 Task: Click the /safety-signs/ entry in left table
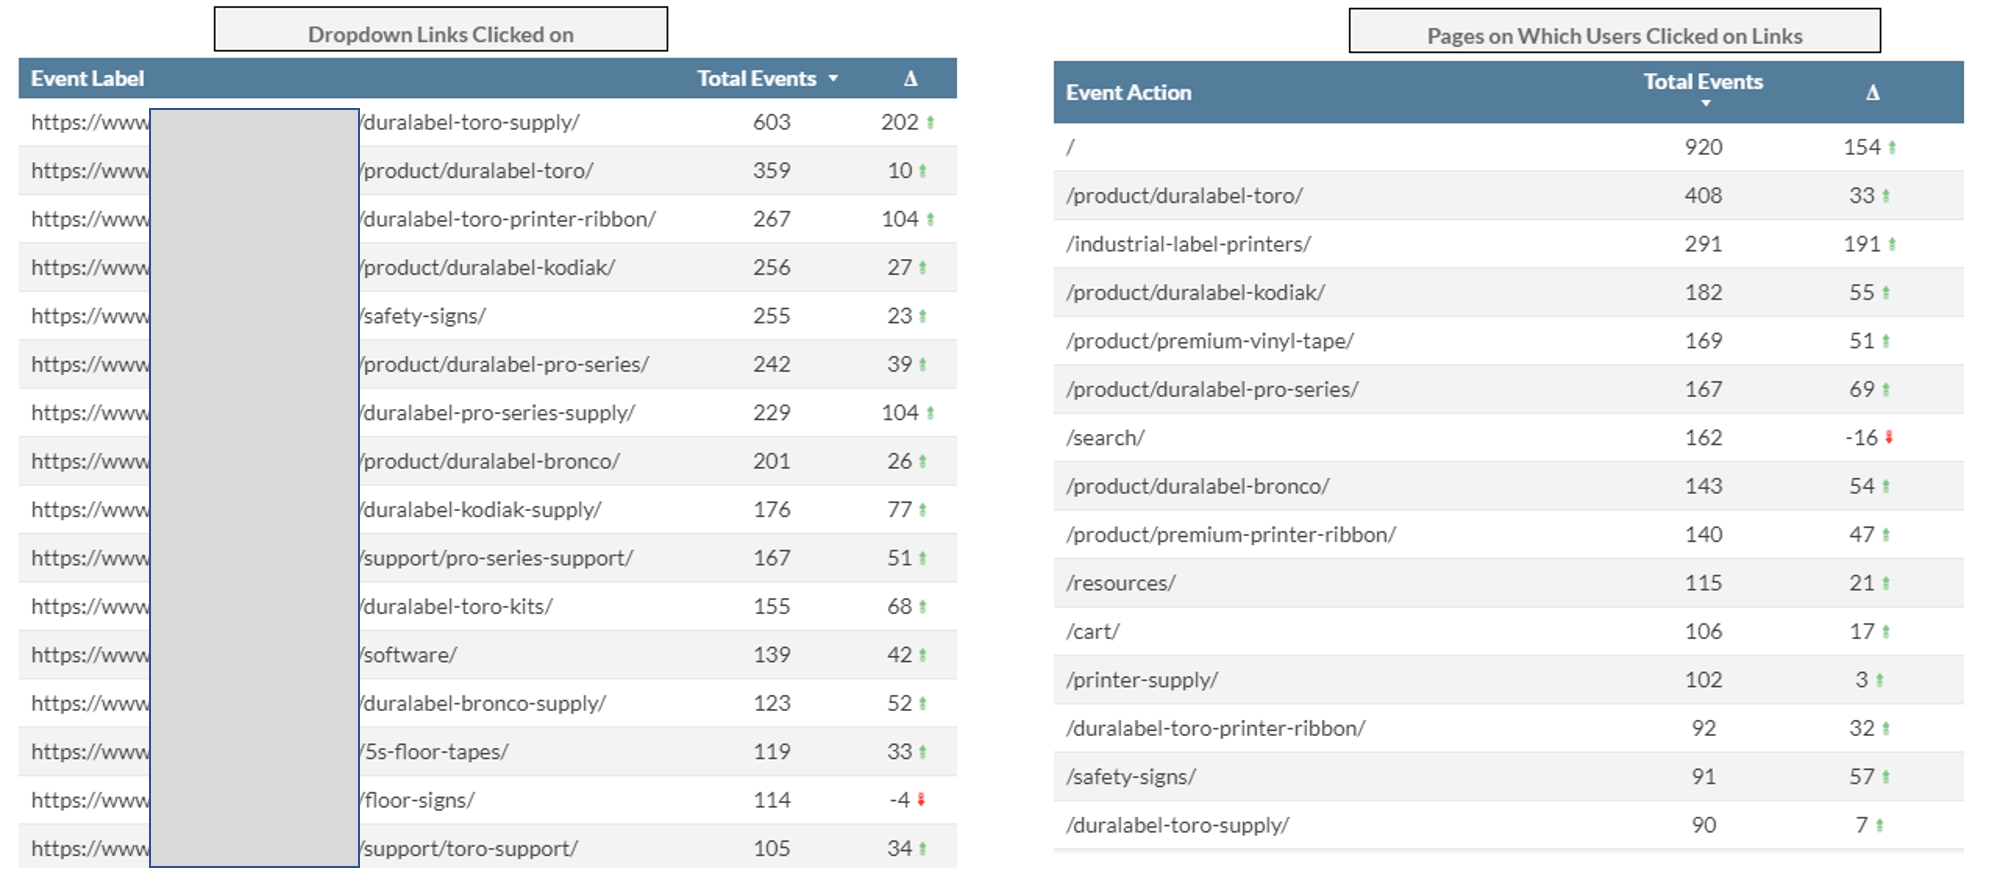coord(425,317)
